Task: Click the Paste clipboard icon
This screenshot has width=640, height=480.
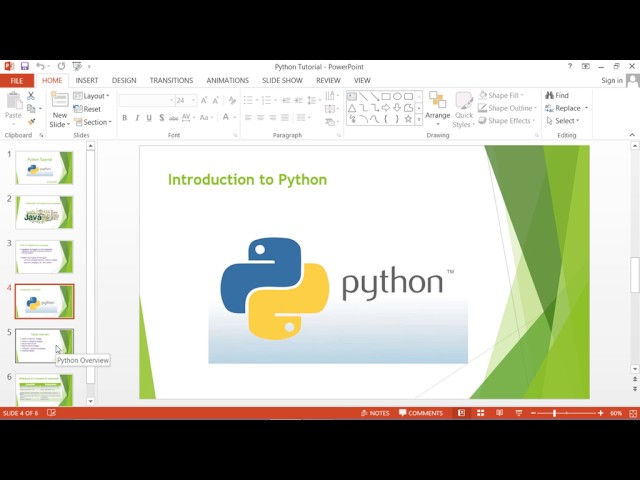Action: coord(13,101)
